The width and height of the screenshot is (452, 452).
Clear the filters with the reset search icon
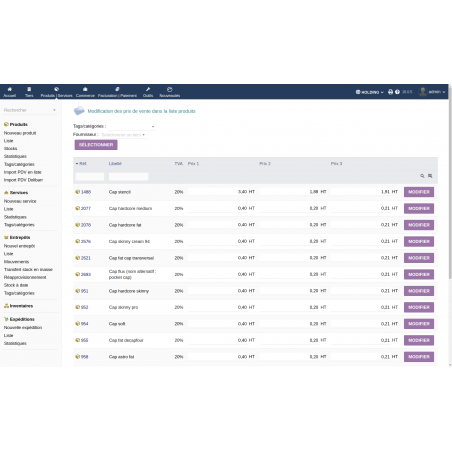(430, 176)
